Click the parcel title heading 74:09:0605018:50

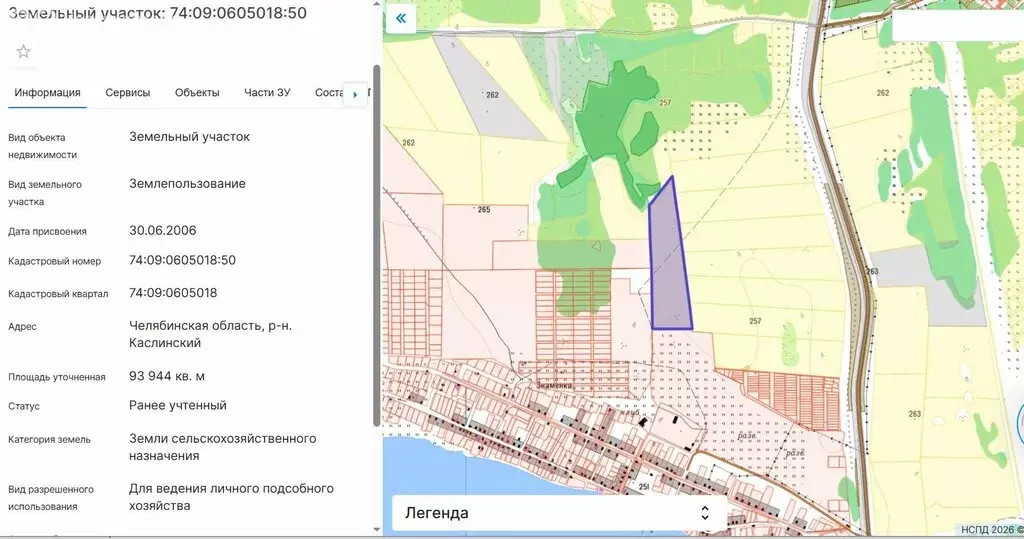[x=157, y=13]
